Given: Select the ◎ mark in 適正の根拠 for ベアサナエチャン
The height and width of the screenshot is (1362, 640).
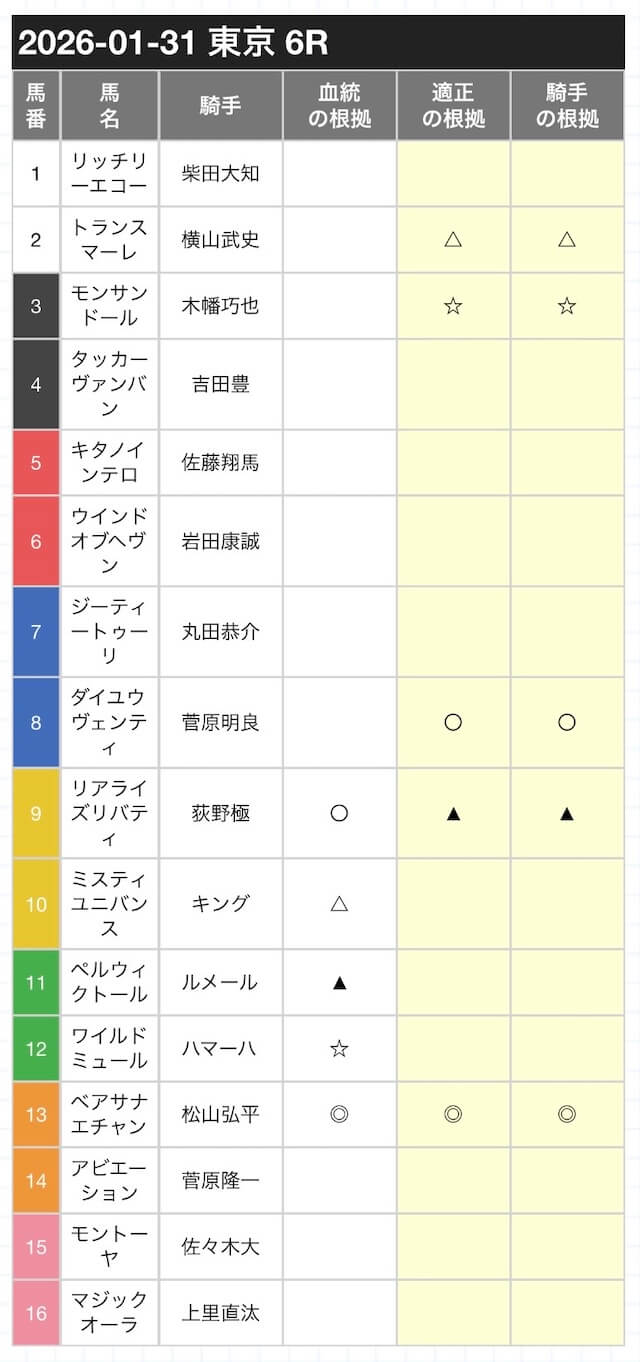Looking at the screenshot, I should pyautogui.click(x=453, y=1114).
